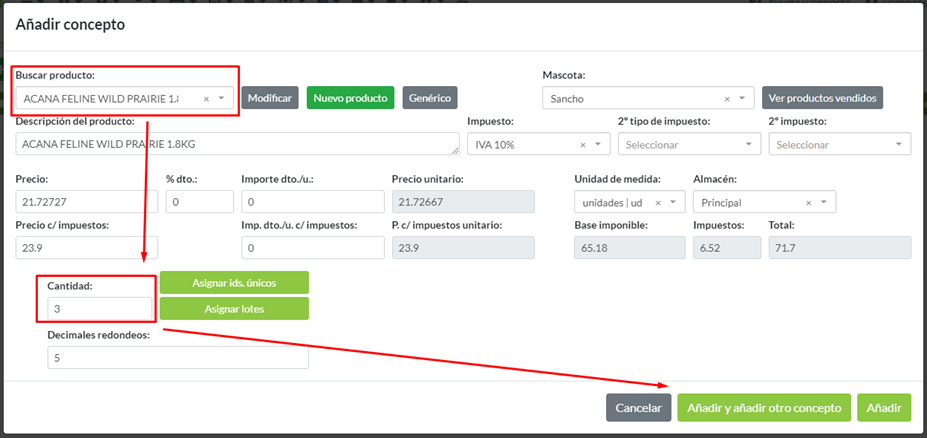Open the Unidad de medida dropdown

click(671, 202)
